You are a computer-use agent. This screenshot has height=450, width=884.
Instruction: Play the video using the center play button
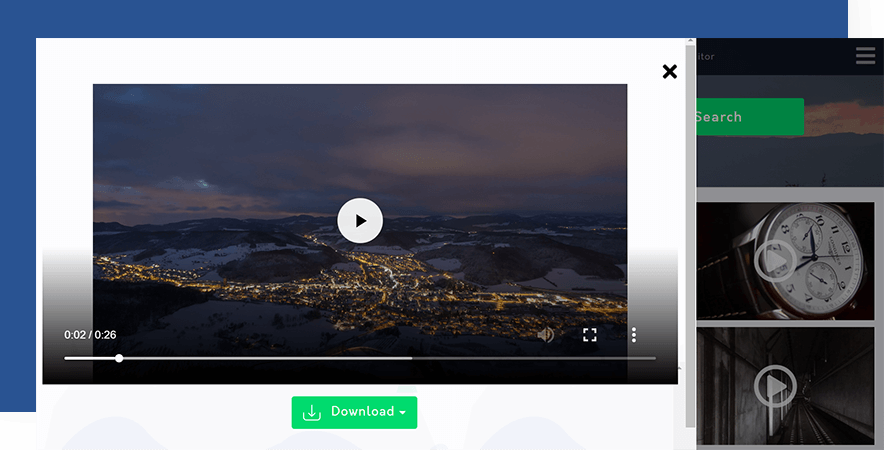(x=360, y=221)
